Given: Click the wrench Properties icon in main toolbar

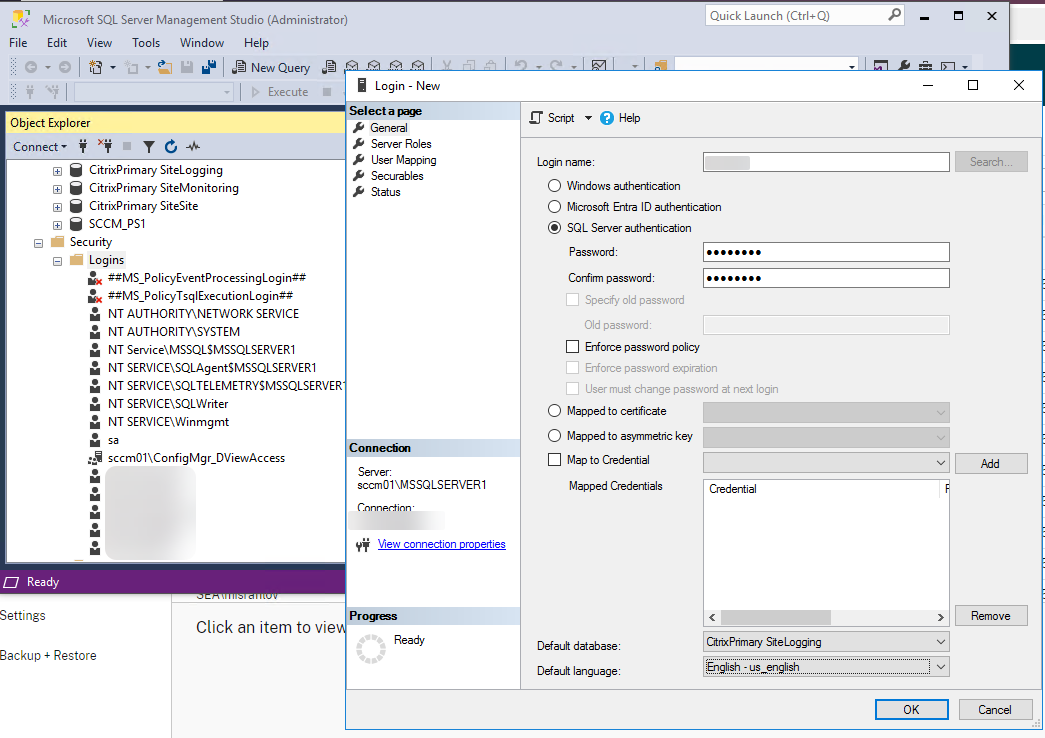Looking at the screenshot, I should coord(904,66).
